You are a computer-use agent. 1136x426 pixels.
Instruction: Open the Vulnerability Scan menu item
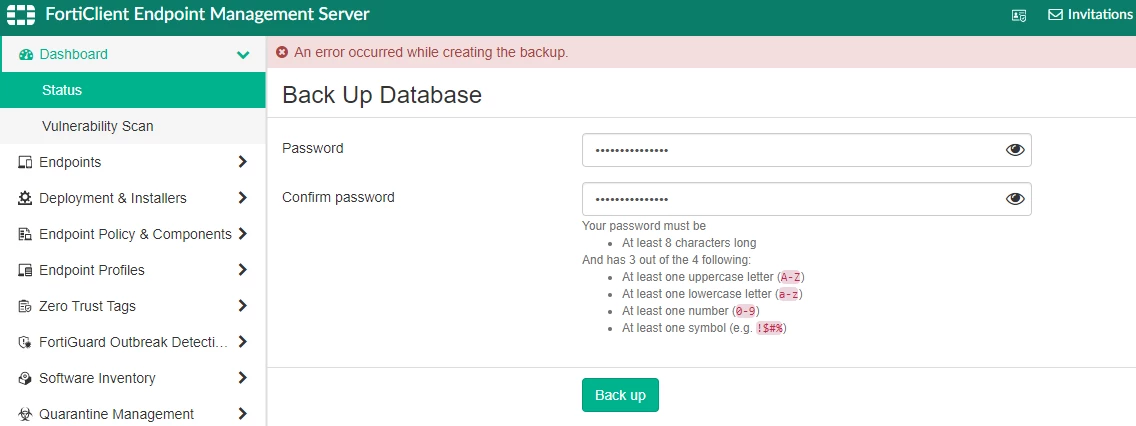[x=133, y=126]
